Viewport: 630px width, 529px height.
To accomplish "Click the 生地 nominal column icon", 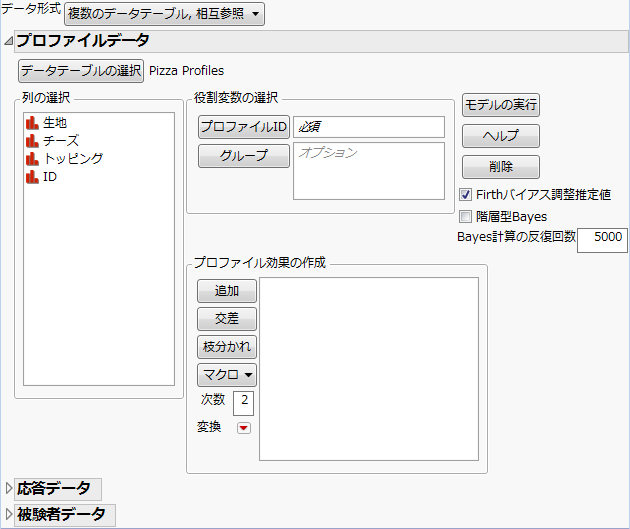I will coord(32,123).
